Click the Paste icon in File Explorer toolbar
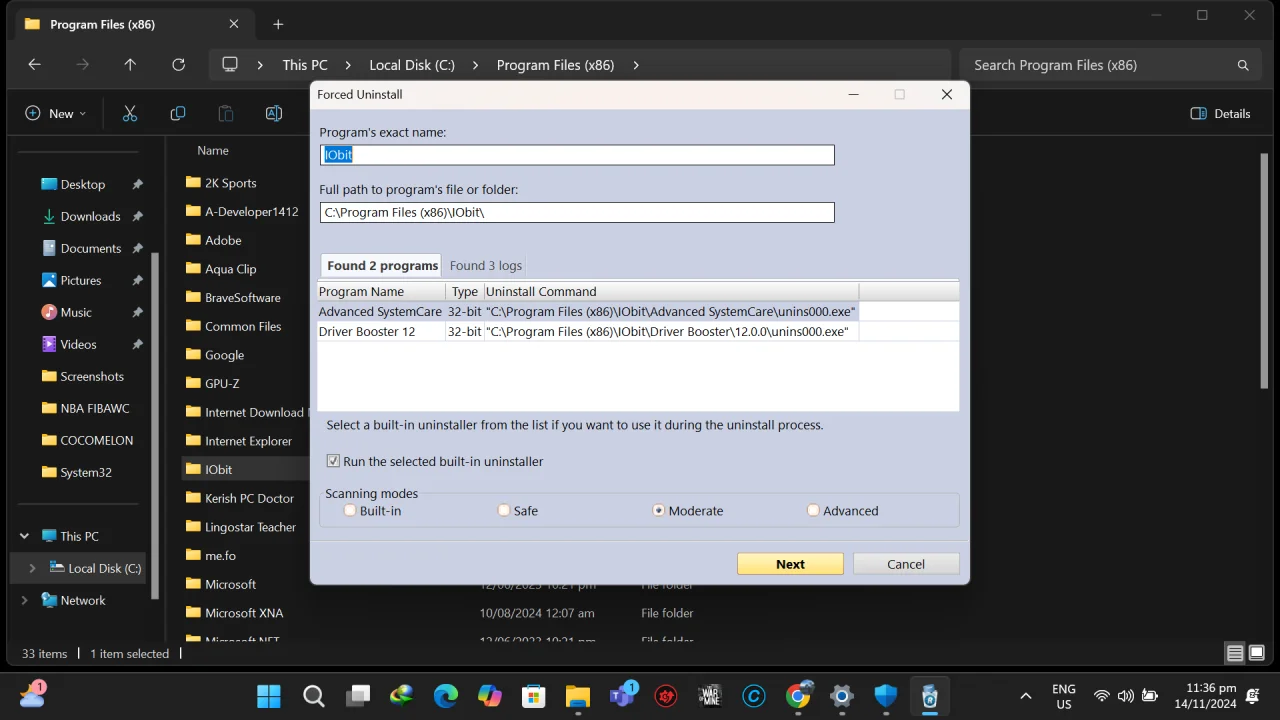The width and height of the screenshot is (1280, 720). pos(226,113)
